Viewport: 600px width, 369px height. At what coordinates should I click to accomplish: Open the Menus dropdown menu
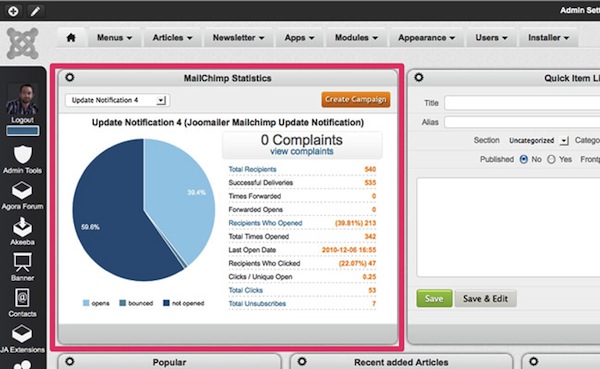[114, 38]
